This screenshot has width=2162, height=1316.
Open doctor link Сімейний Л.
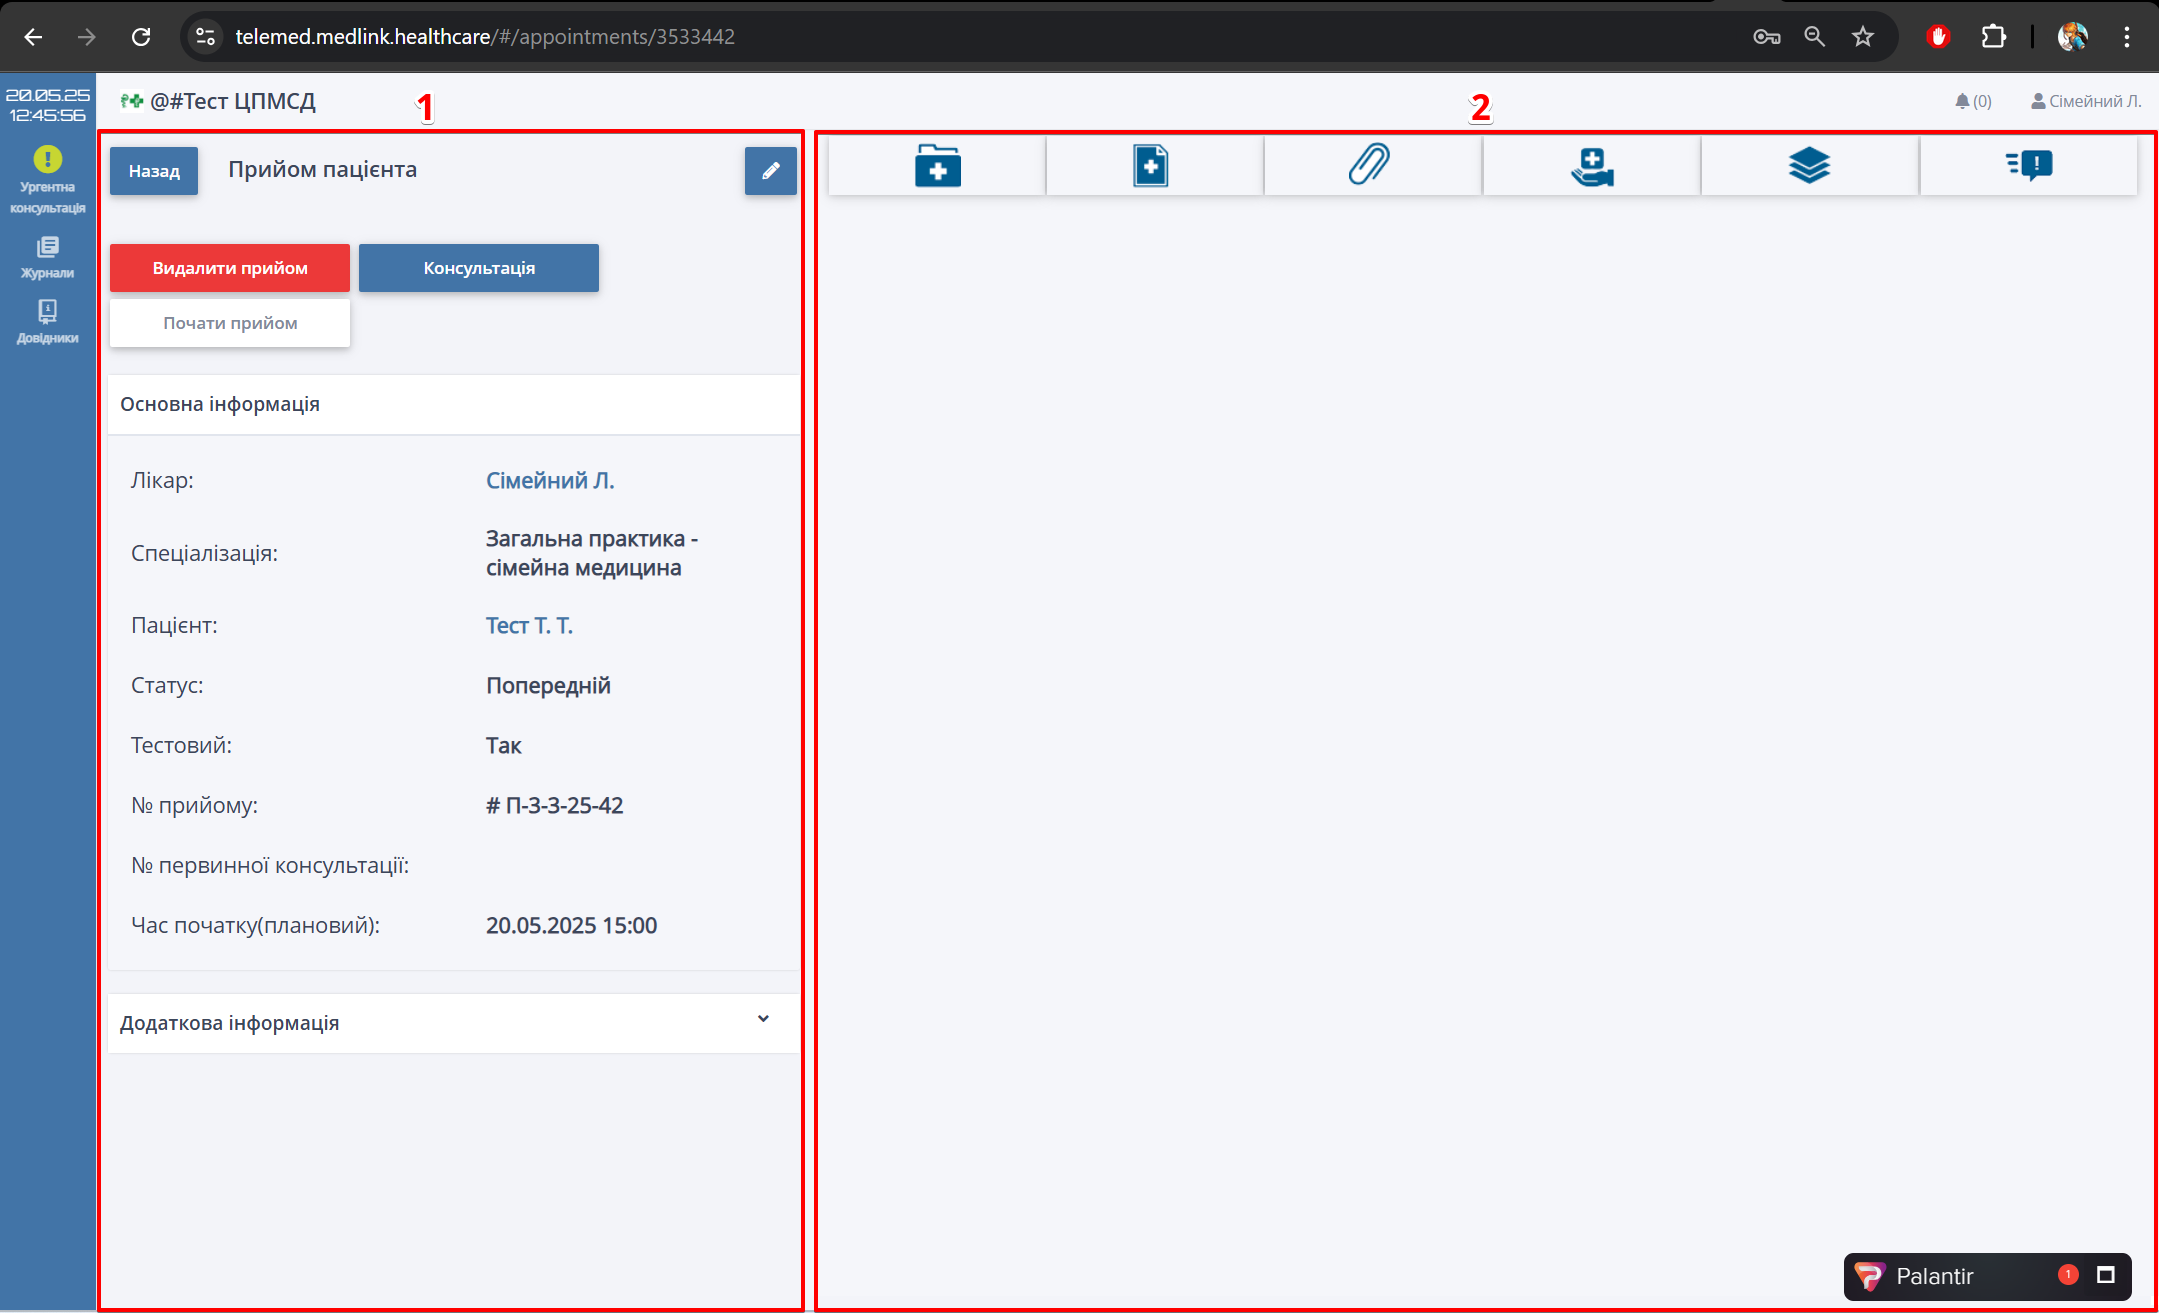pyautogui.click(x=550, y=481)
